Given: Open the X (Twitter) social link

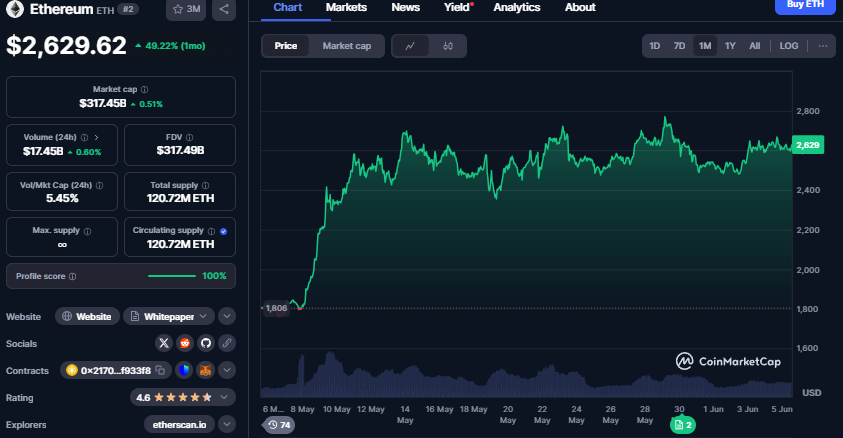Looking at the screenshot, I should (x=164, y=343).
